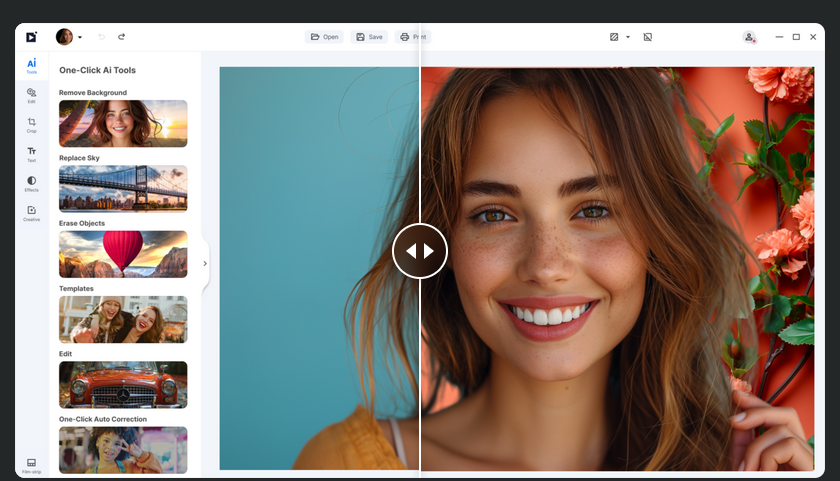Toggle the hide-original preview icon
Image resolution: width=840 pixels, height=481 pixels.
tap(647, 37)
